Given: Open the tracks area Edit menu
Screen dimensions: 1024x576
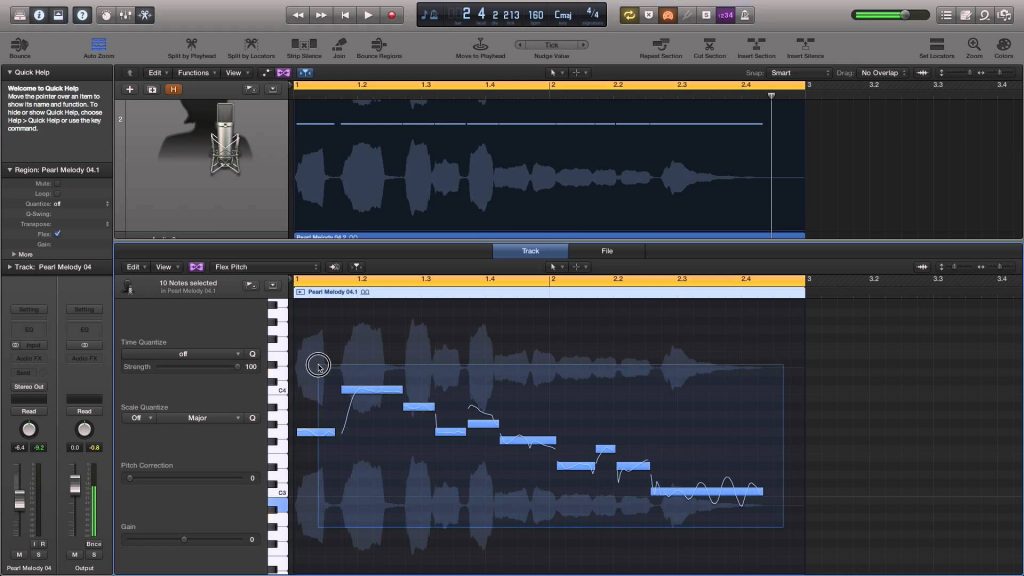Looking at the screenshot, I should click(157, 72).
